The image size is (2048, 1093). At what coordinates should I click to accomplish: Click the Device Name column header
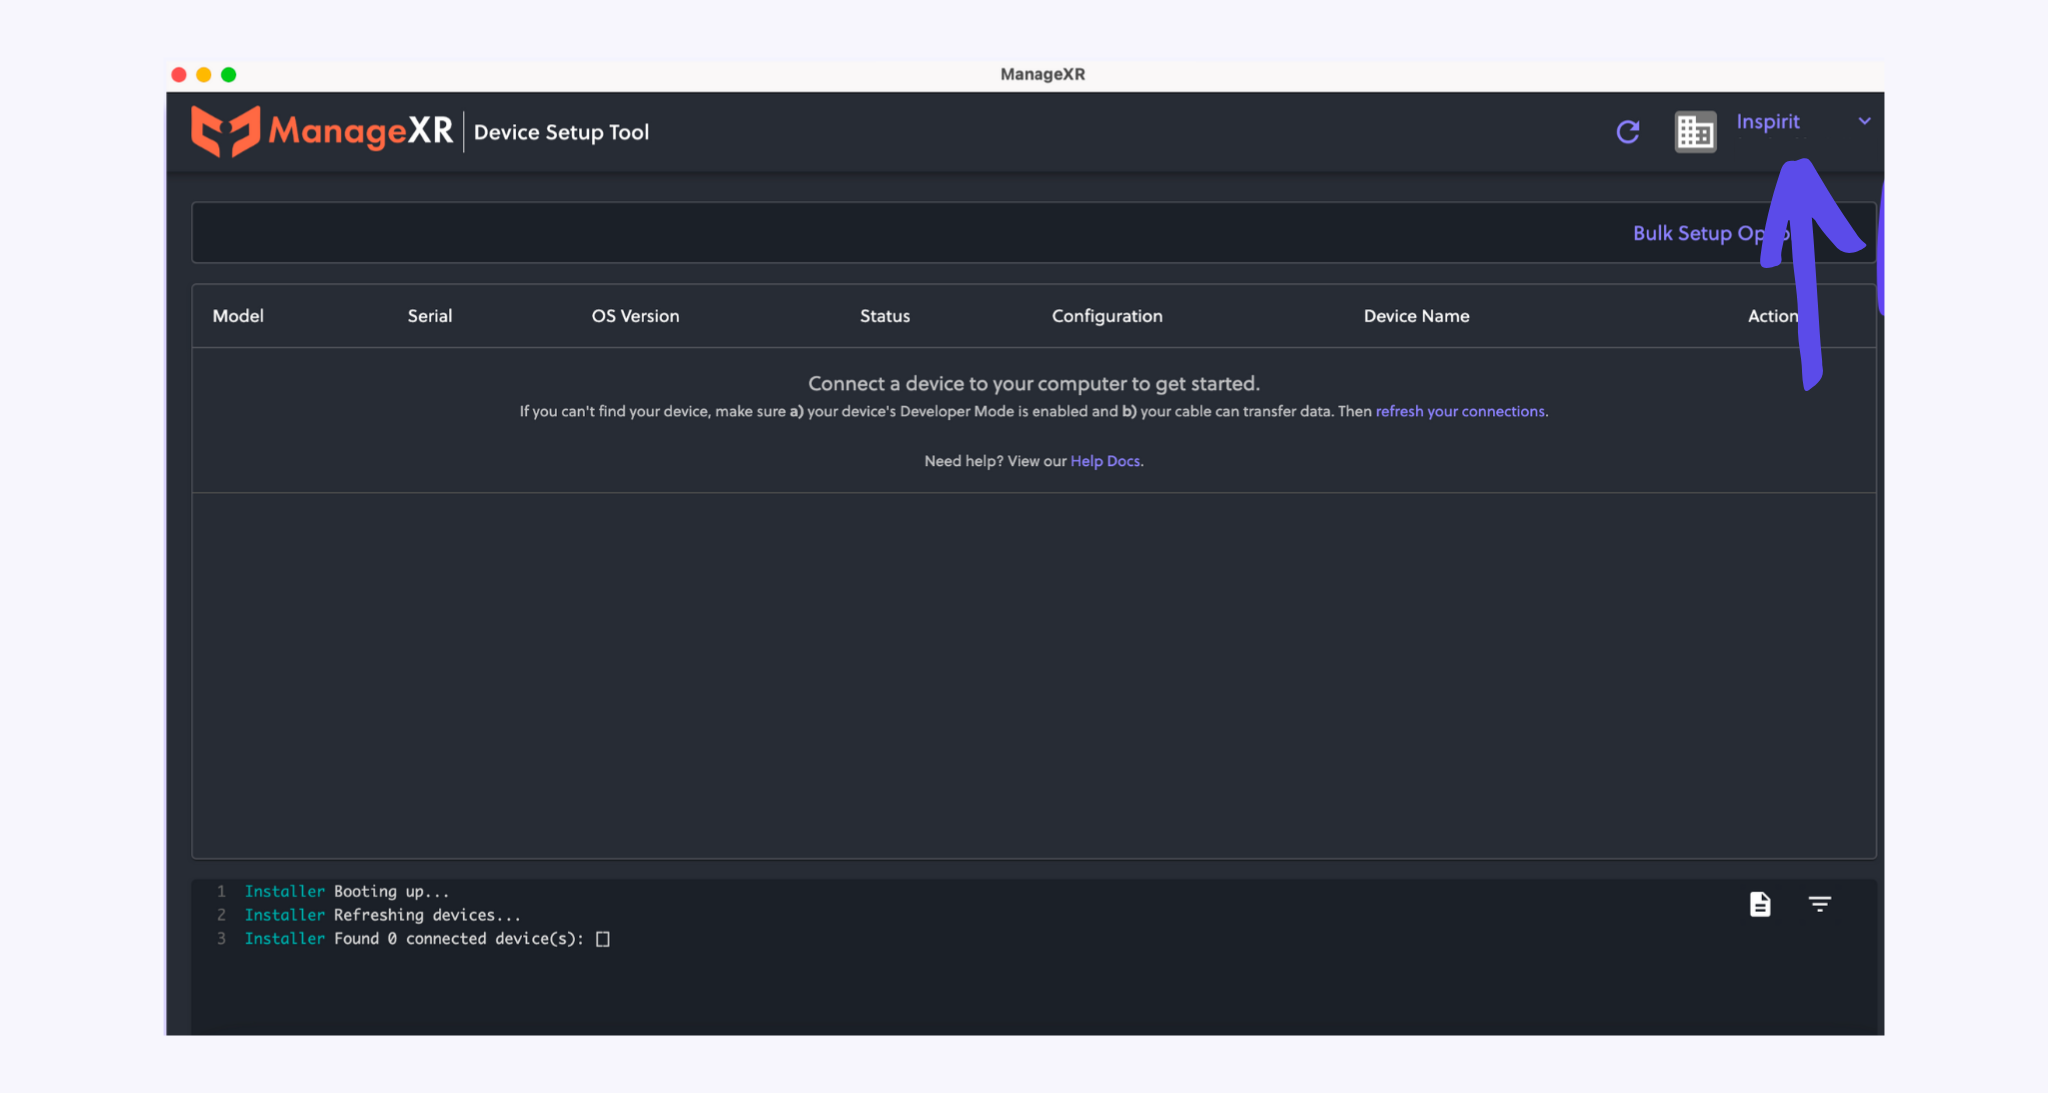(x=1415, y=316)
